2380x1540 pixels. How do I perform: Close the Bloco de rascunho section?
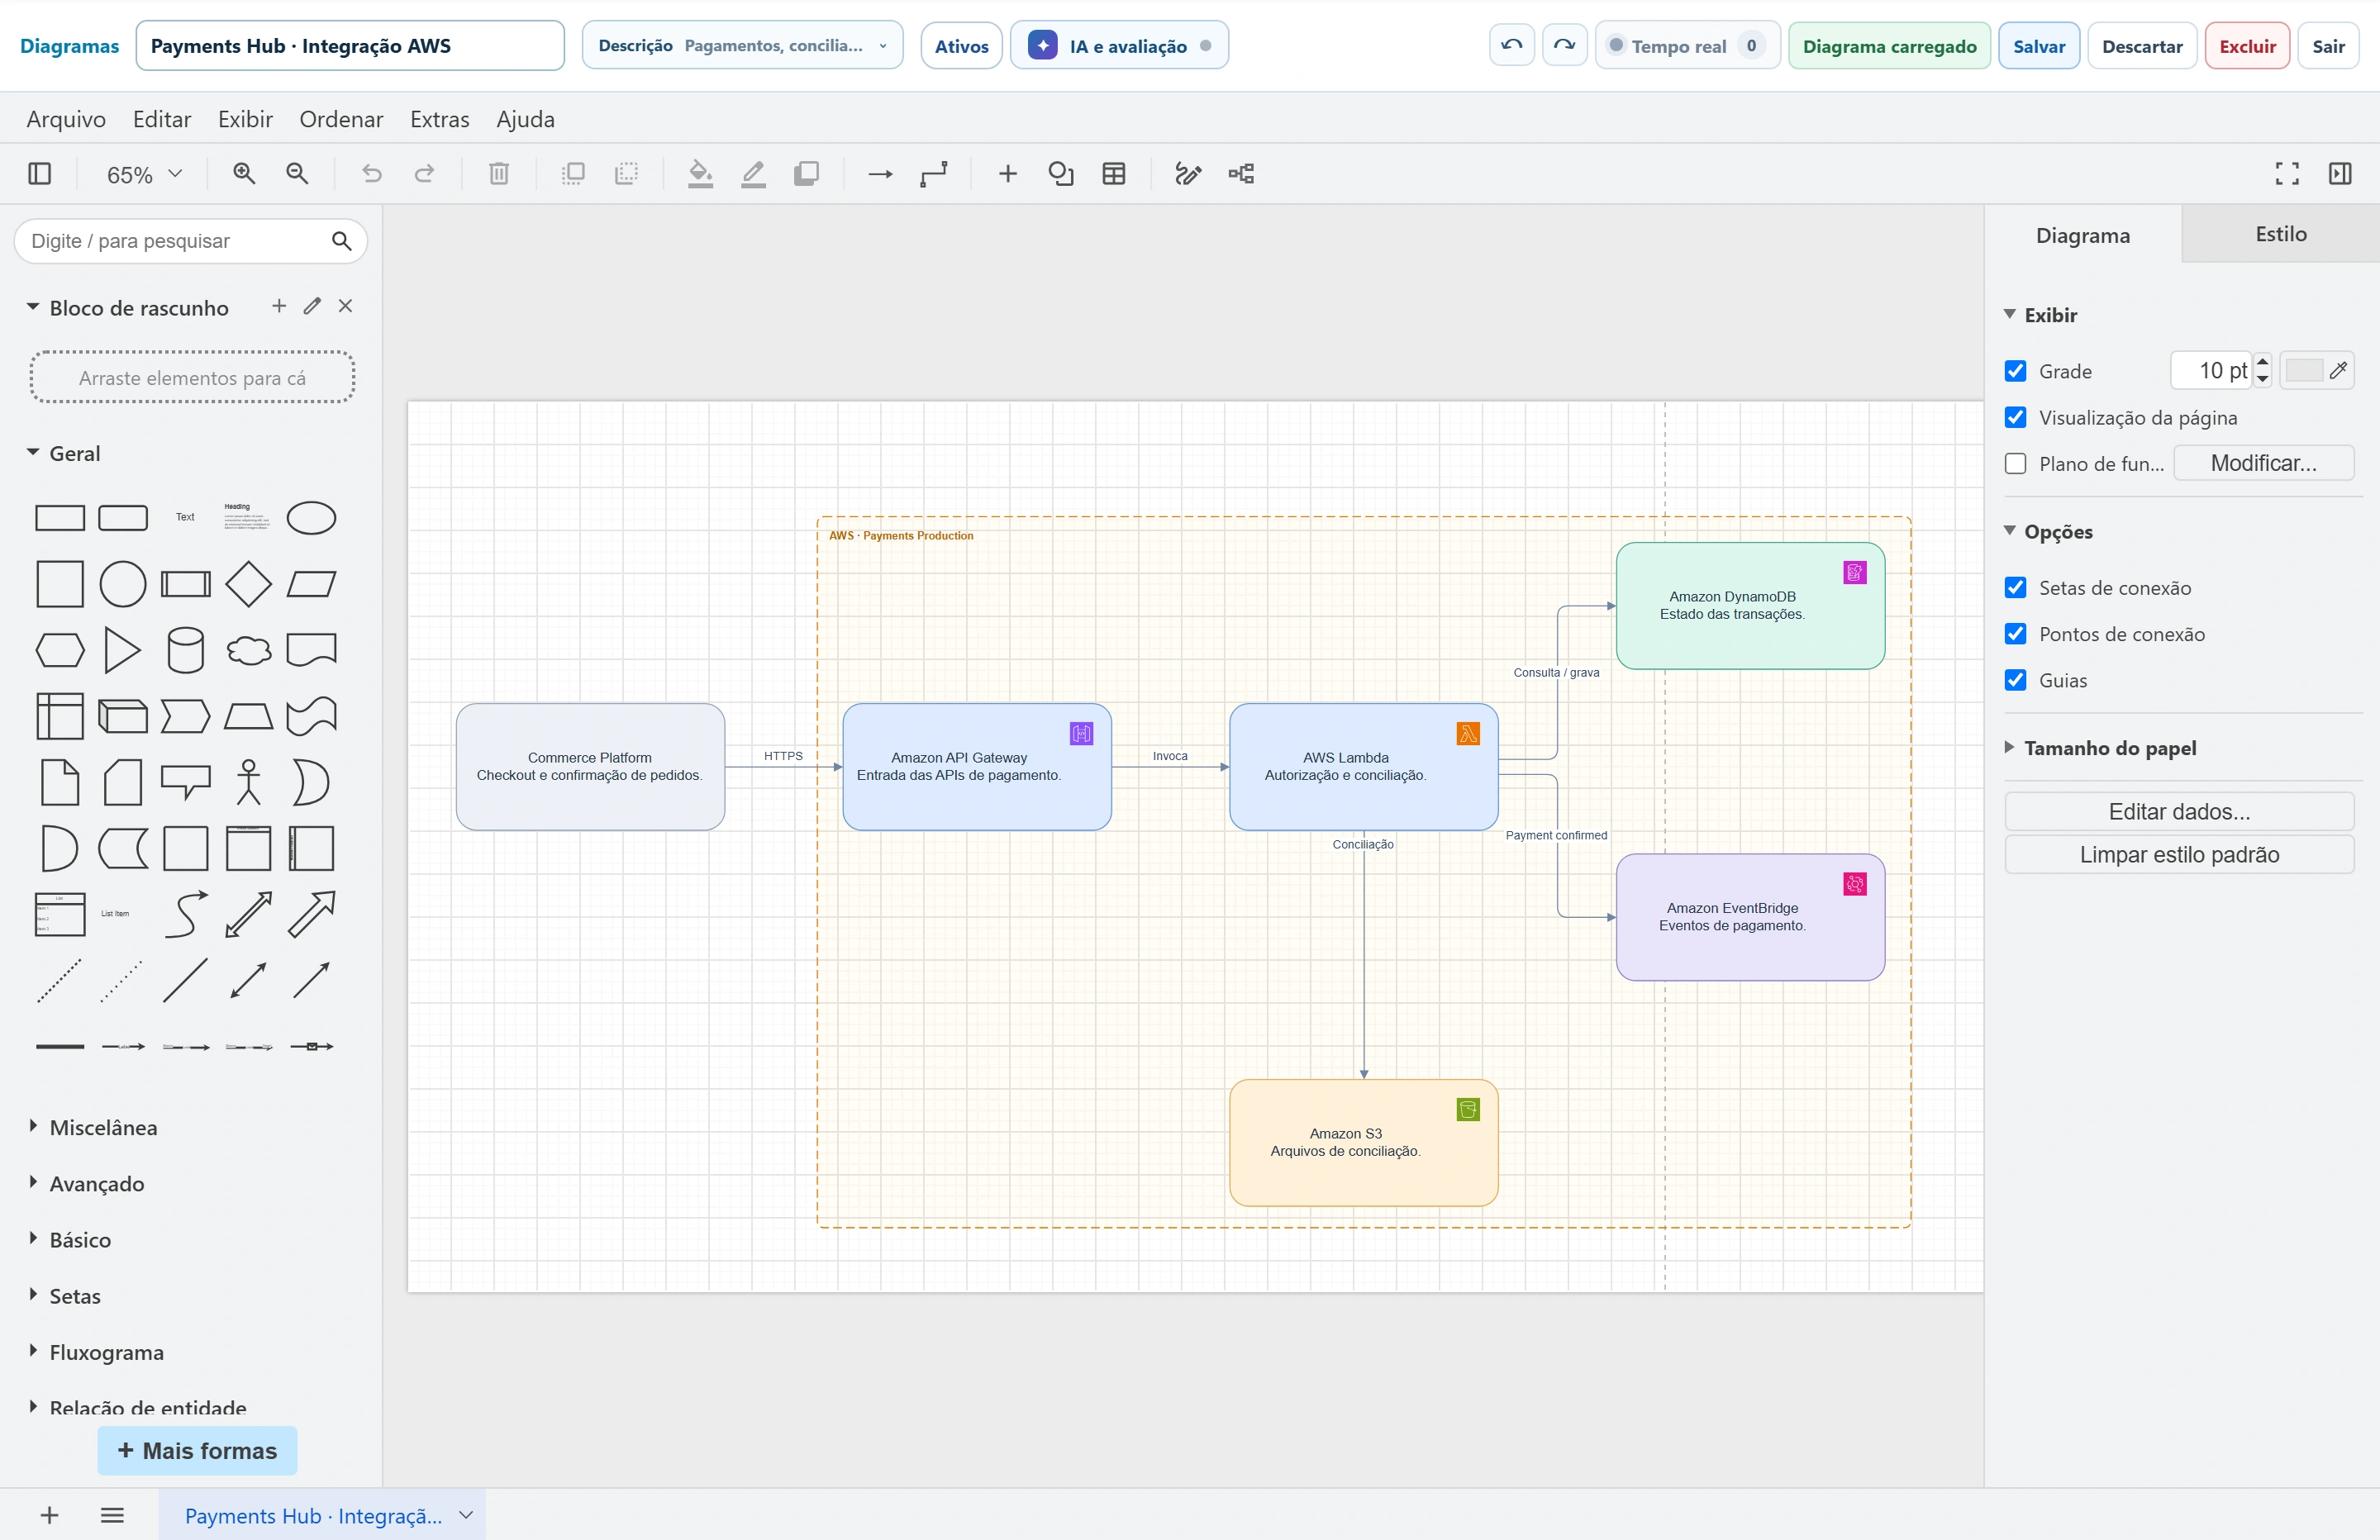point(345,306)
